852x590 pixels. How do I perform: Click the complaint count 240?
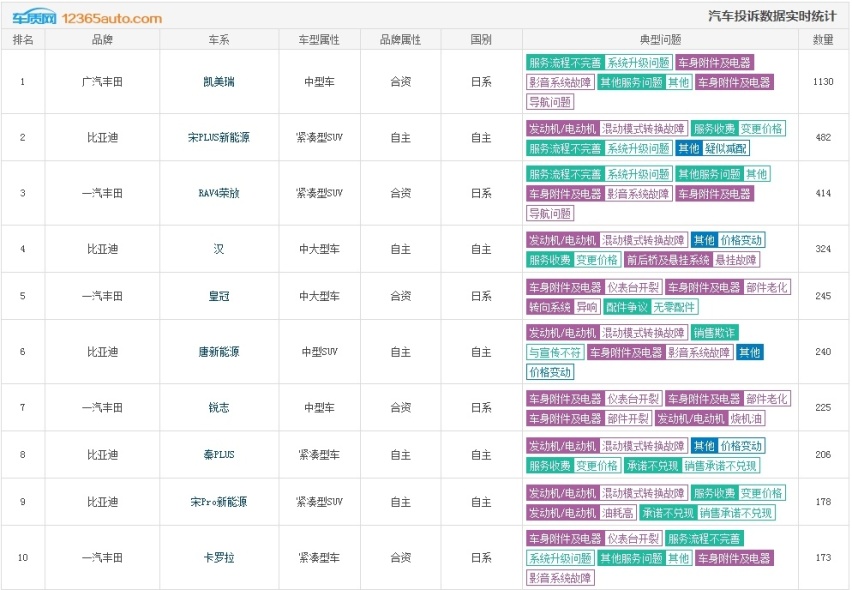tap(823, 352)
